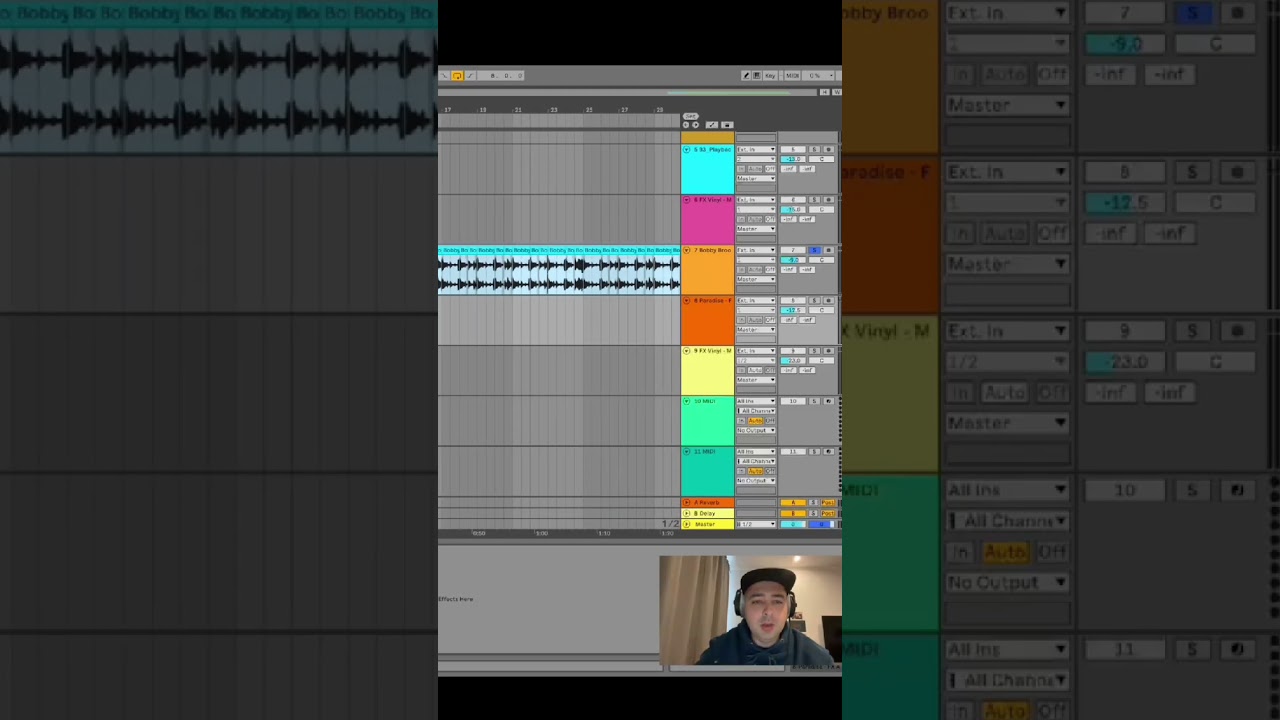The height and width of the screenshot is (720, 1280).
Task: Jump to next locator arrow
Action: tap(695, 125)
